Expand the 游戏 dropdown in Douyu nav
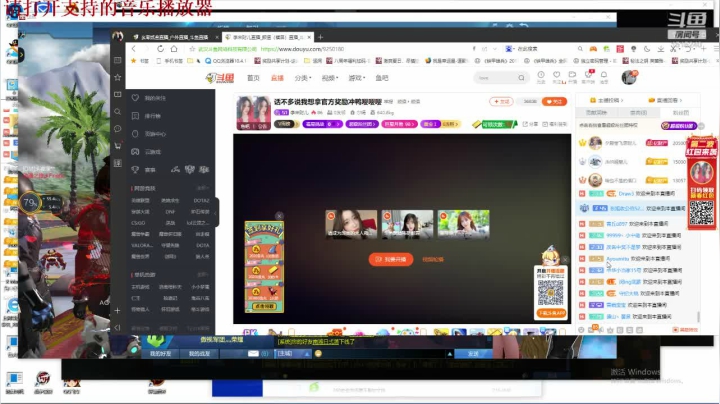Viewport: 720px width, 404px height. coord(357,78)
